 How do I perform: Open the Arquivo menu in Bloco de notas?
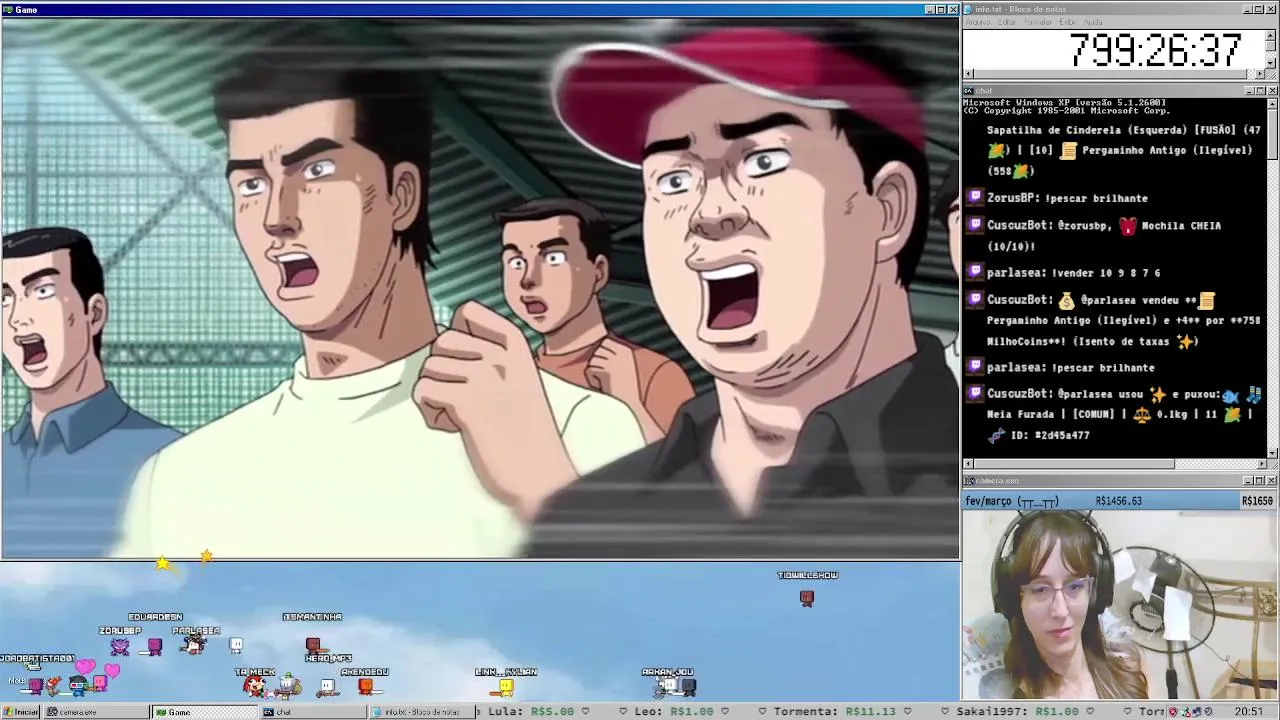click(978, 22)
